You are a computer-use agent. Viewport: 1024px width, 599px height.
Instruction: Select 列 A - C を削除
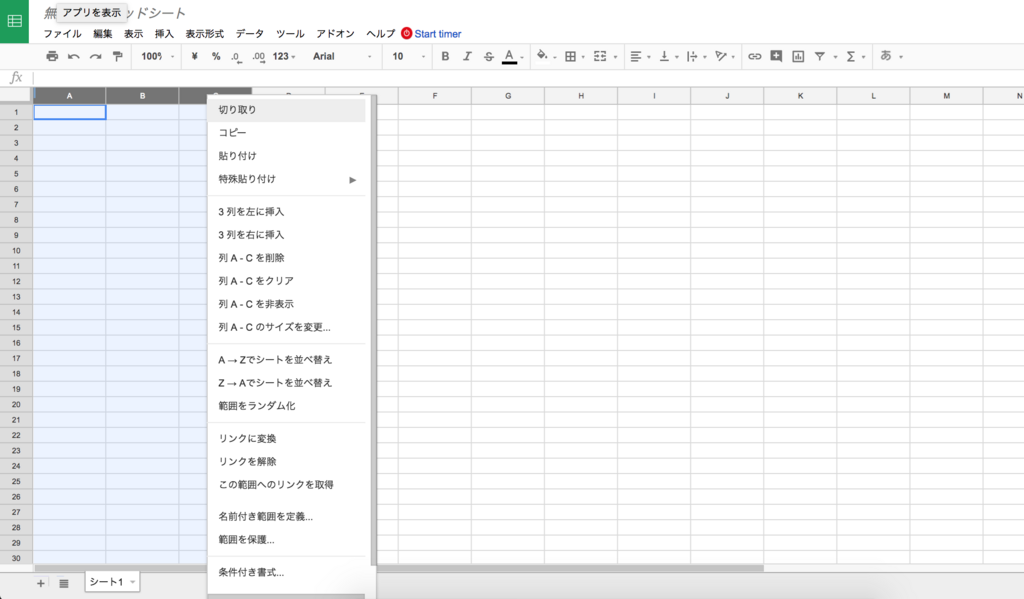tap(286, 258)
